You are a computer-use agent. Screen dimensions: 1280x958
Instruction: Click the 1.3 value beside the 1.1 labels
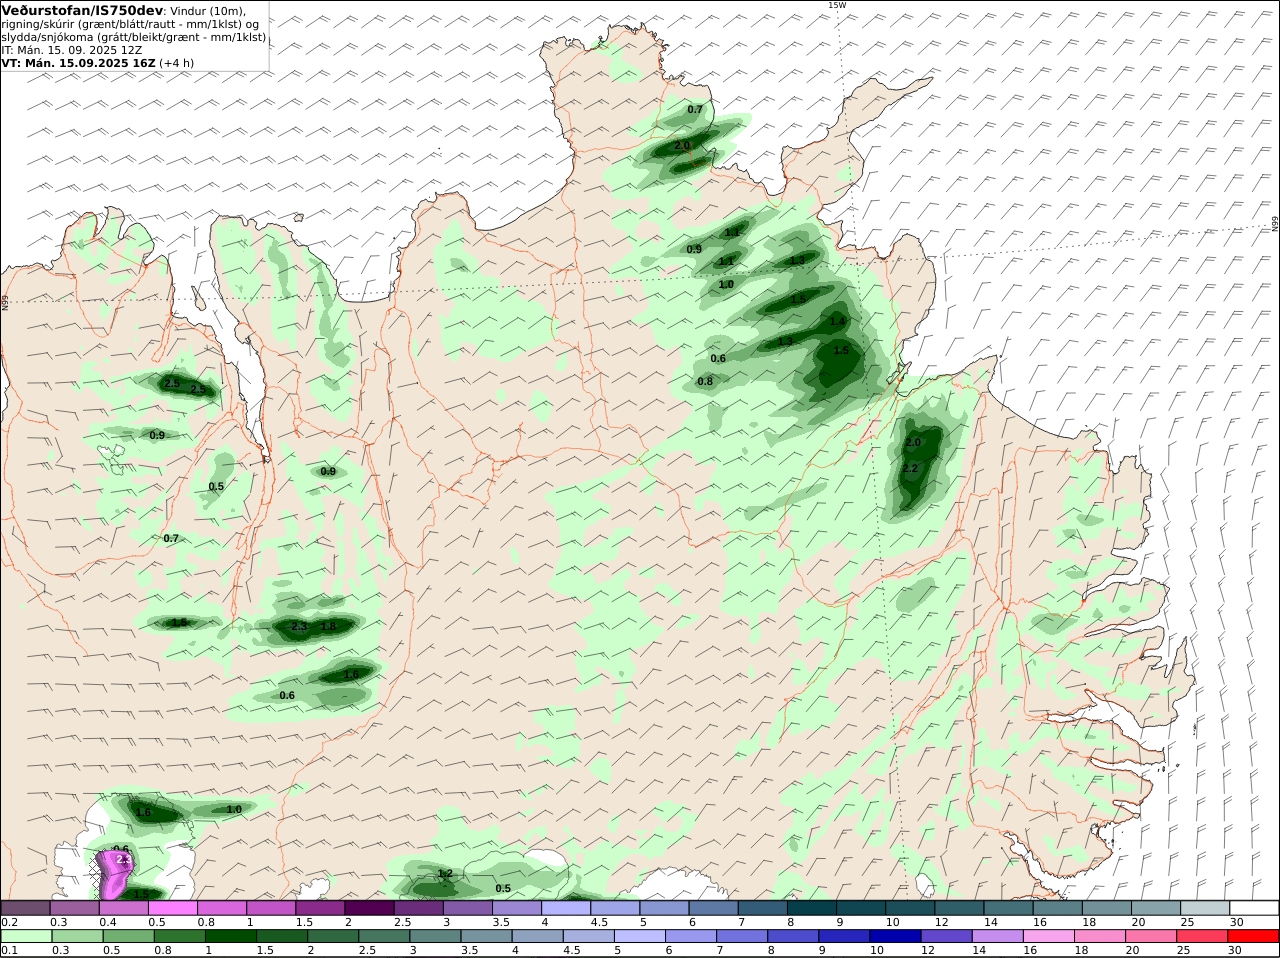tap(797, 260)
